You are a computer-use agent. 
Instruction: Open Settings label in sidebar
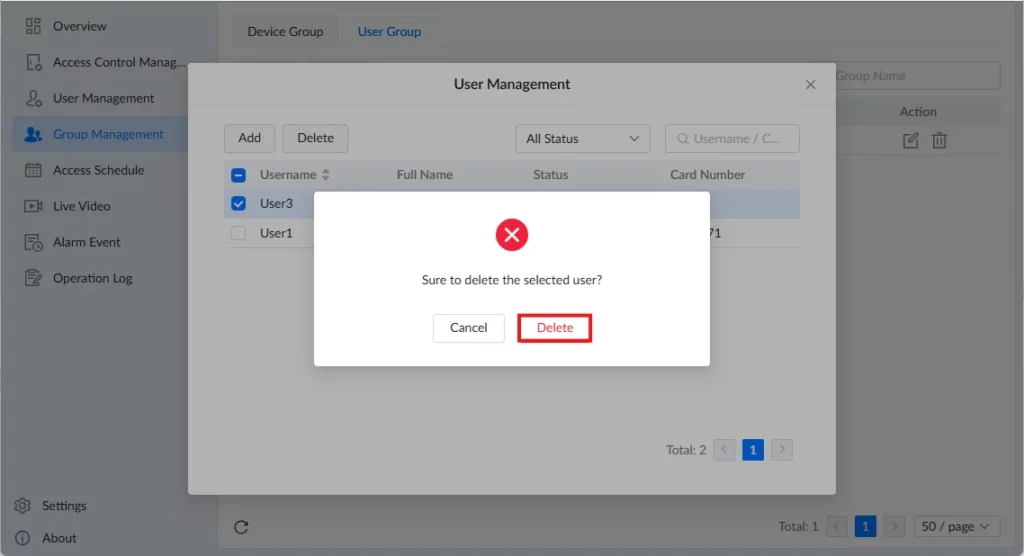click(x=64, y=506)
